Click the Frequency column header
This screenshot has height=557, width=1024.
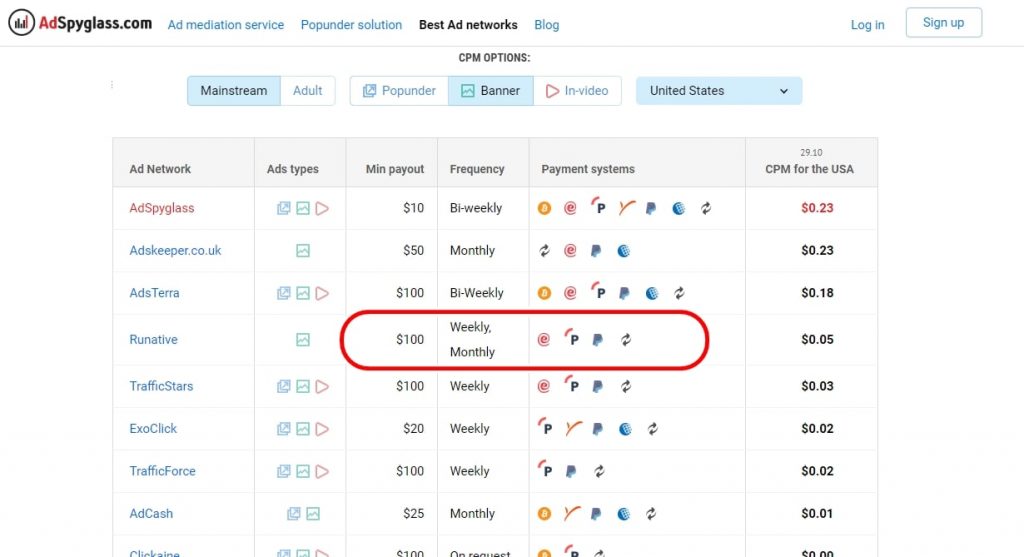(x=477, y=169)
